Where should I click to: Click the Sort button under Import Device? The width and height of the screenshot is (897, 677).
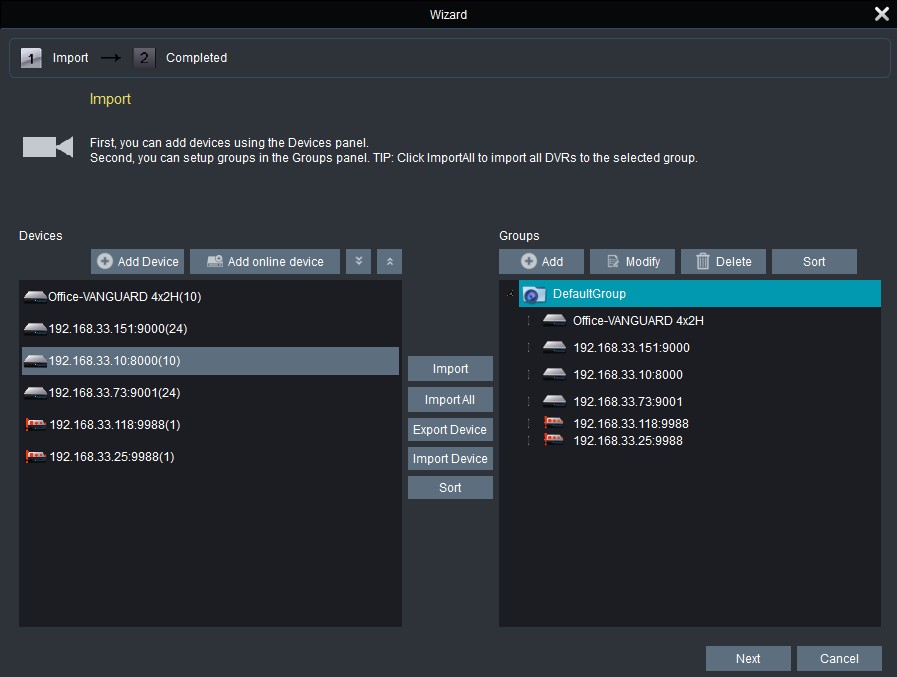(450, 487)
